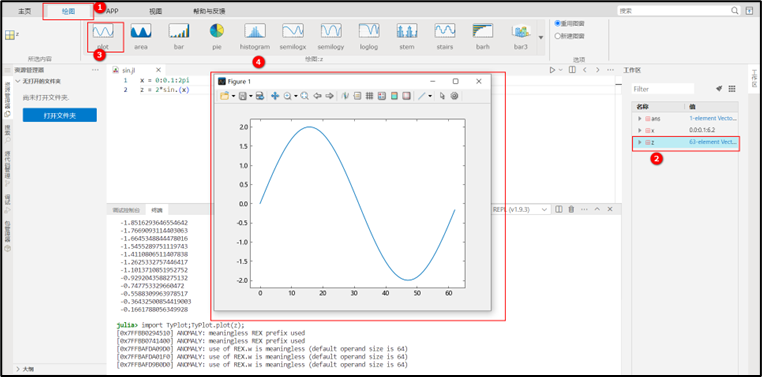
Task: Click the clear workspace broom icon
Action: 719,89
